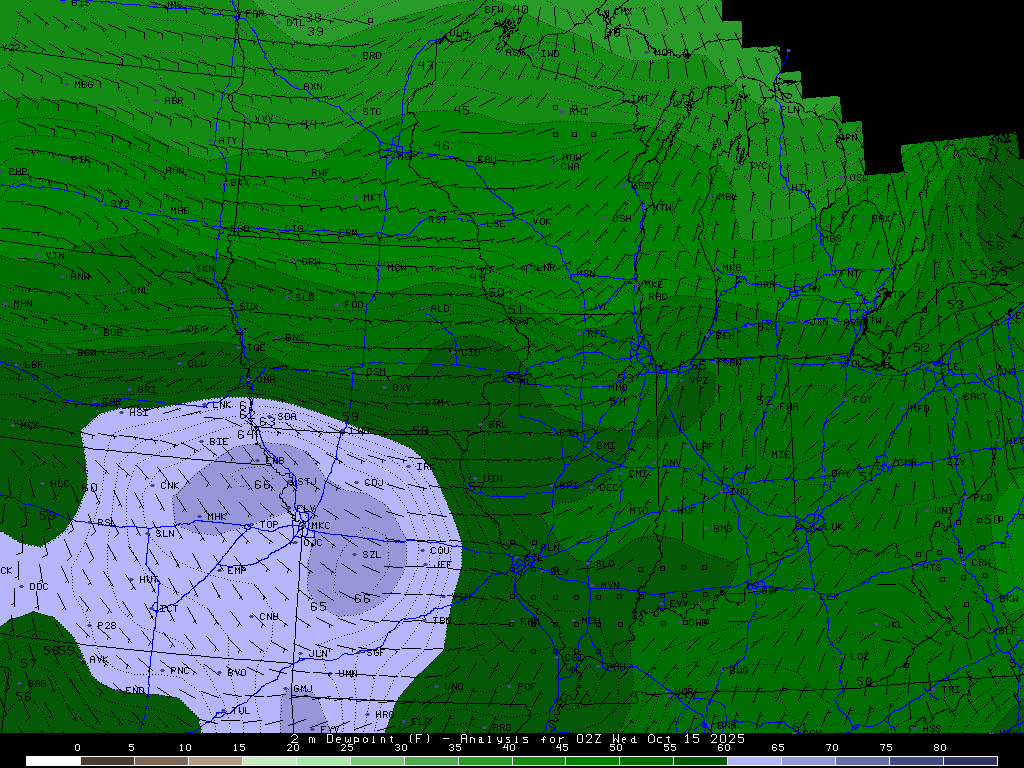The width and height of the screenshot is (1024, 768).
Task: Click the 65-70 purple legend swatch
Action: 808,761
